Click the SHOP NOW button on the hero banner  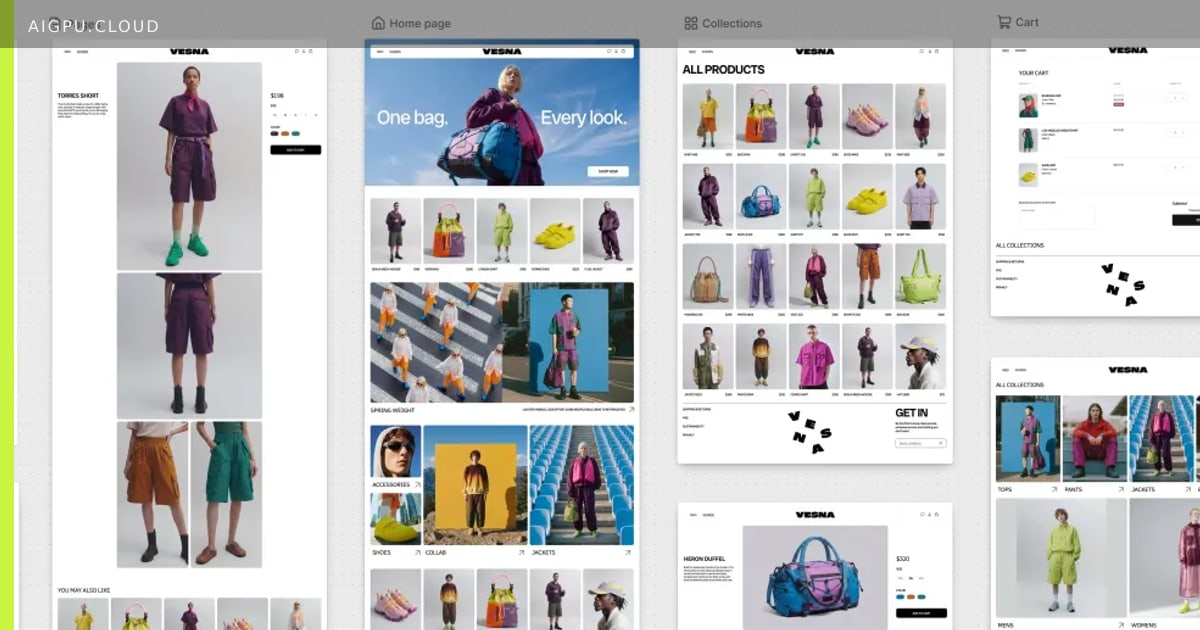608,172
